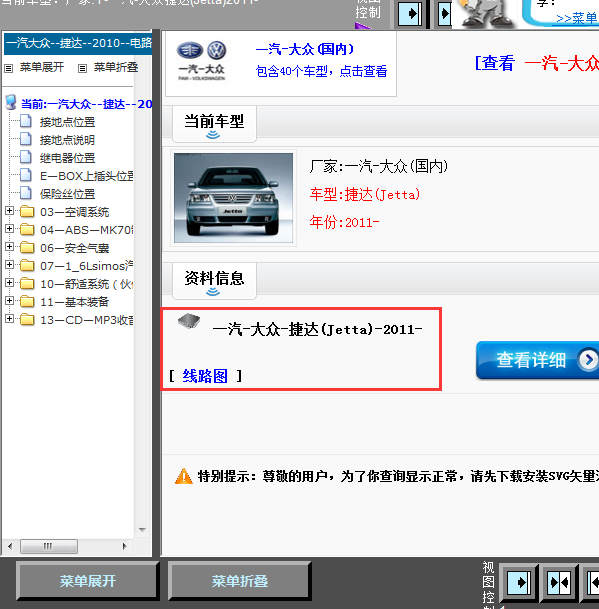Click the sidebar horizontal scrollbar left arrow

point(10,546)
